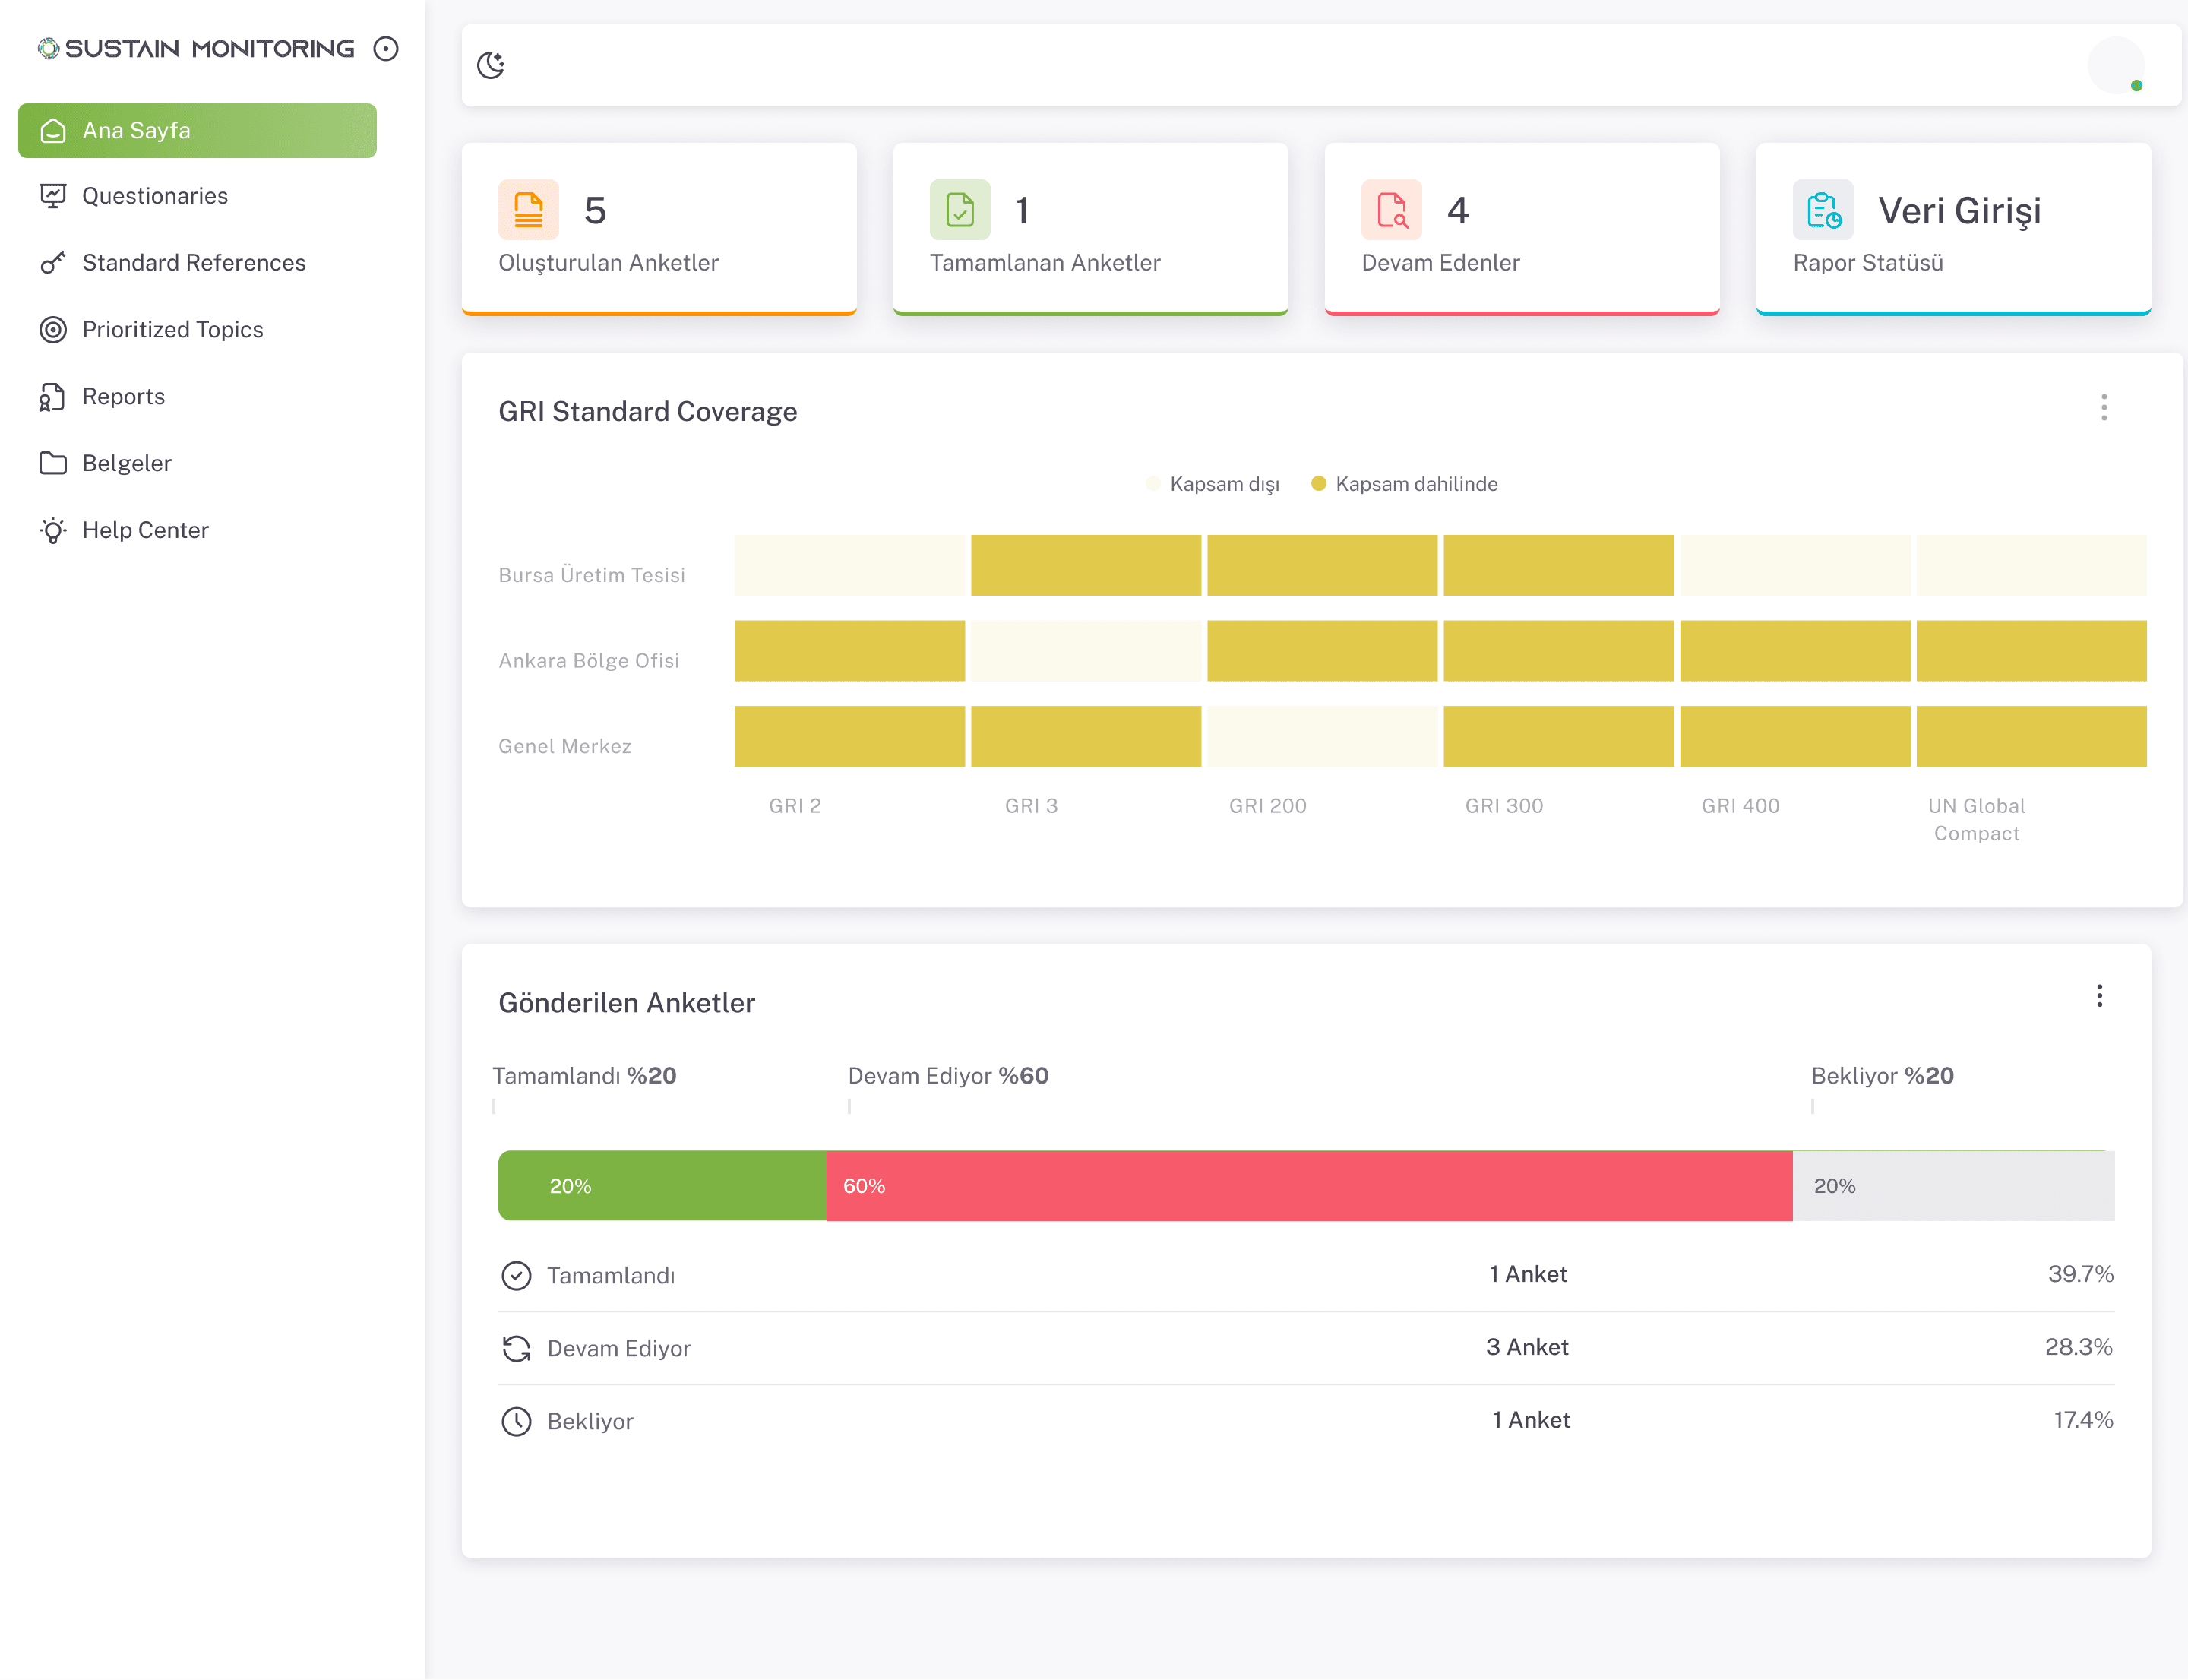Click Help Center lightbulb icon
Image resolution: width=2188 pixels, height=1680 pixels.
pos(53,530)
